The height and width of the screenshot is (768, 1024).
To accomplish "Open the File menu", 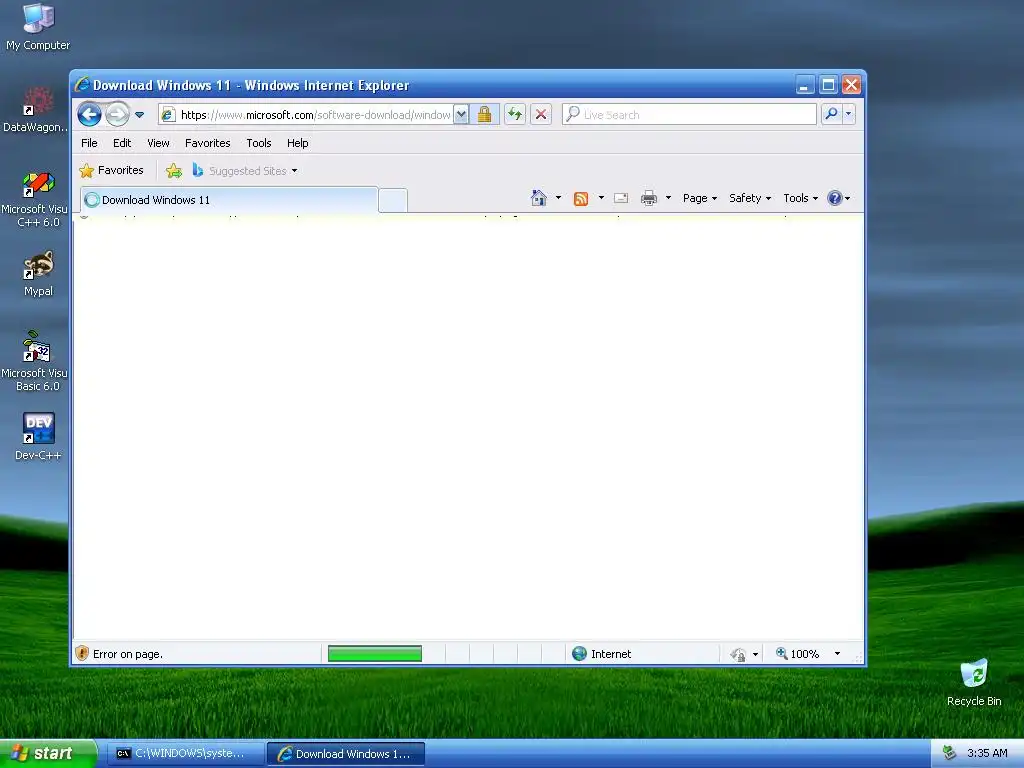I will [89, 143].
